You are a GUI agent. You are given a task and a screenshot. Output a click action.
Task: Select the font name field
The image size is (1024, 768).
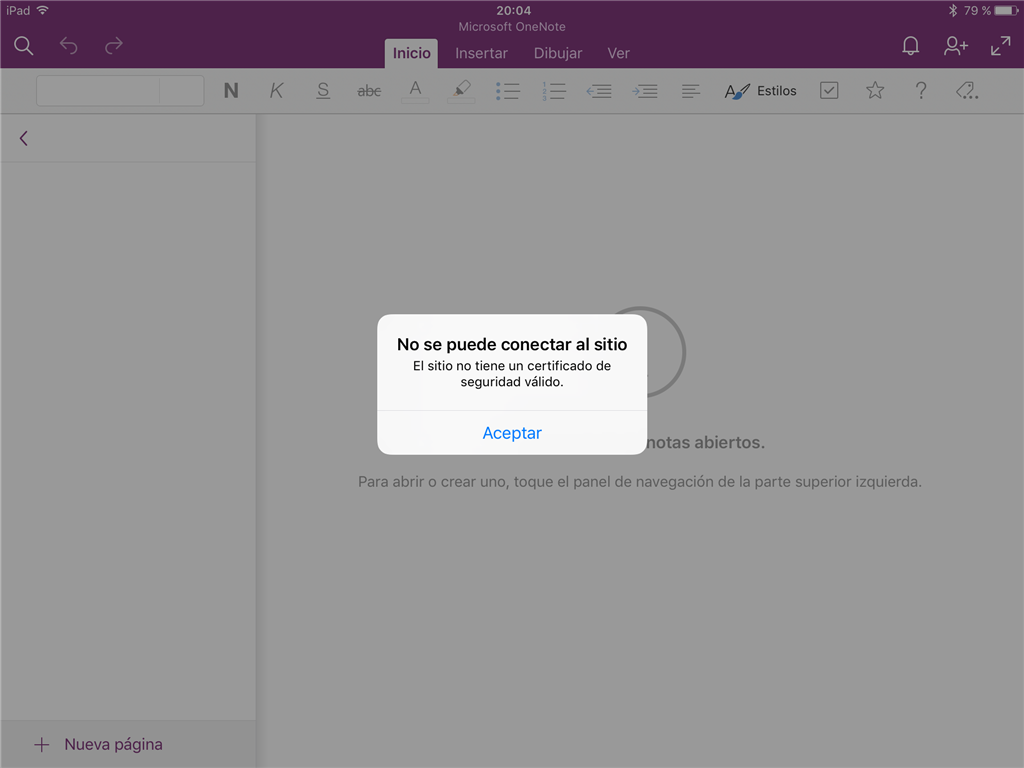(x=98, y=91)
